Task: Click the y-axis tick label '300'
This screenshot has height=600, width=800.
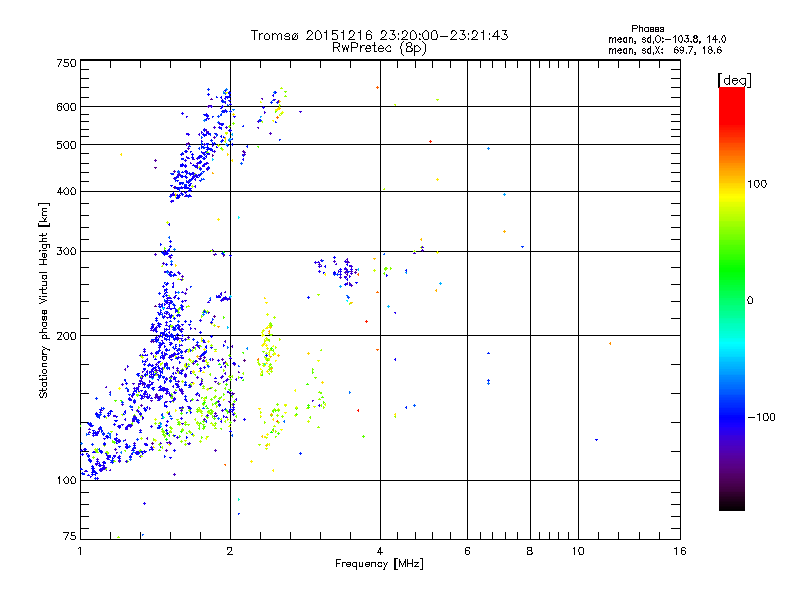Action: 66,252
